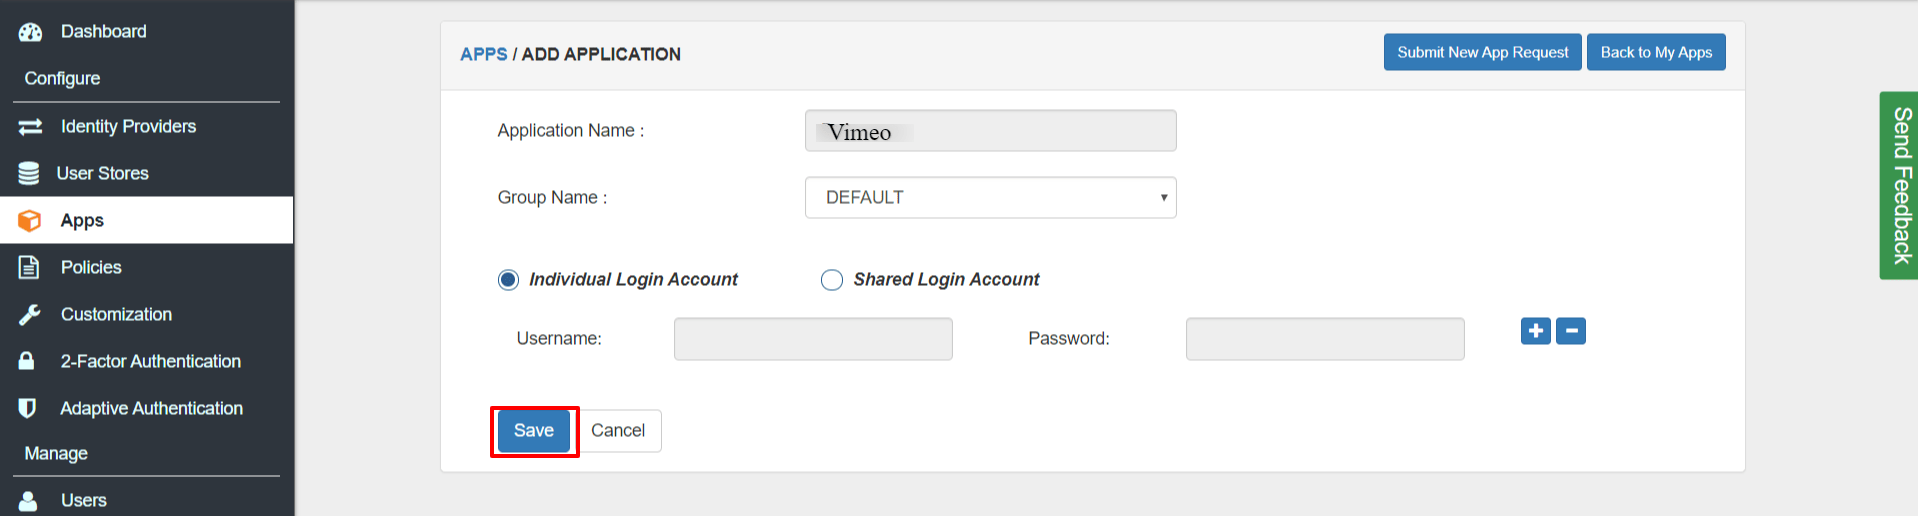Click the Group Name label
This screenshot has height=516, width=1918.
pos(552,198)
